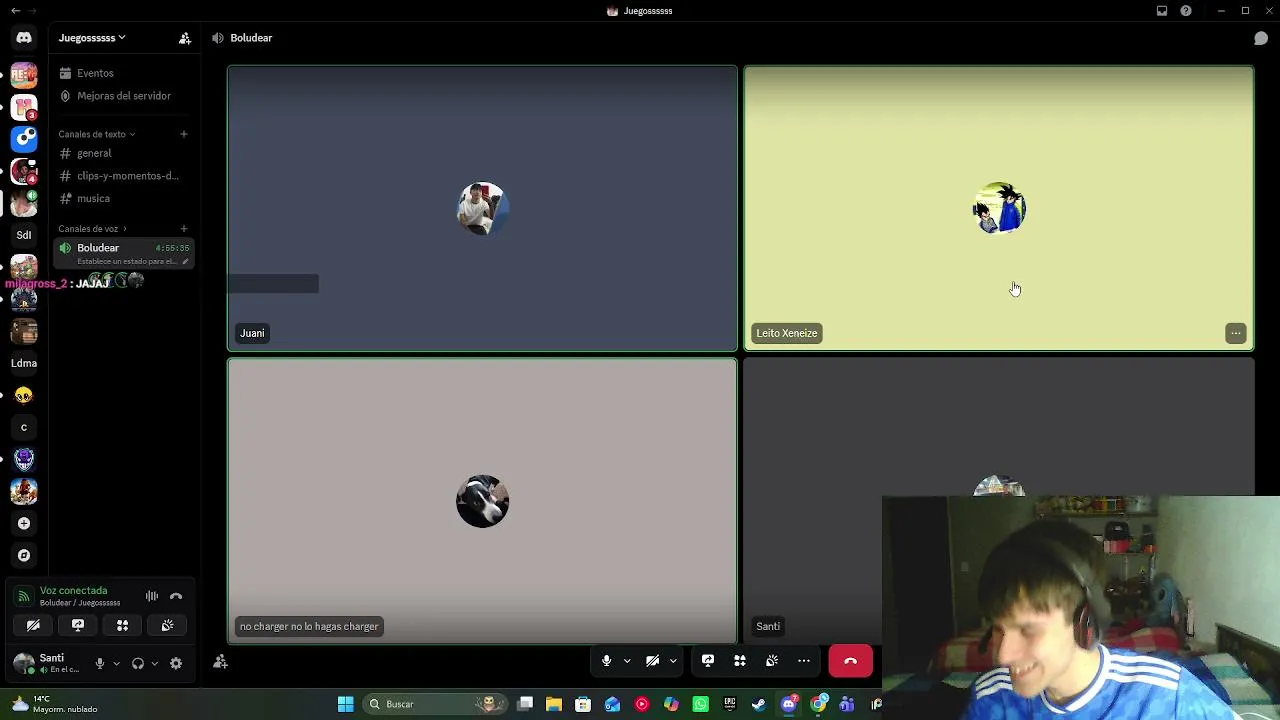Open Mejoras del servidor

(x=124, y=96)
